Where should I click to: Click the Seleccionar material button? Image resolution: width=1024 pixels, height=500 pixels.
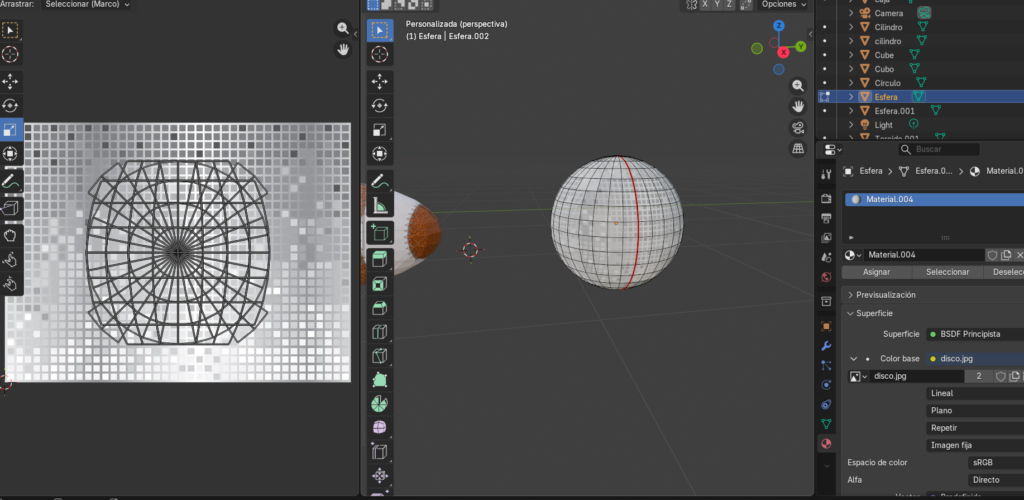click(x=947, y=272)
